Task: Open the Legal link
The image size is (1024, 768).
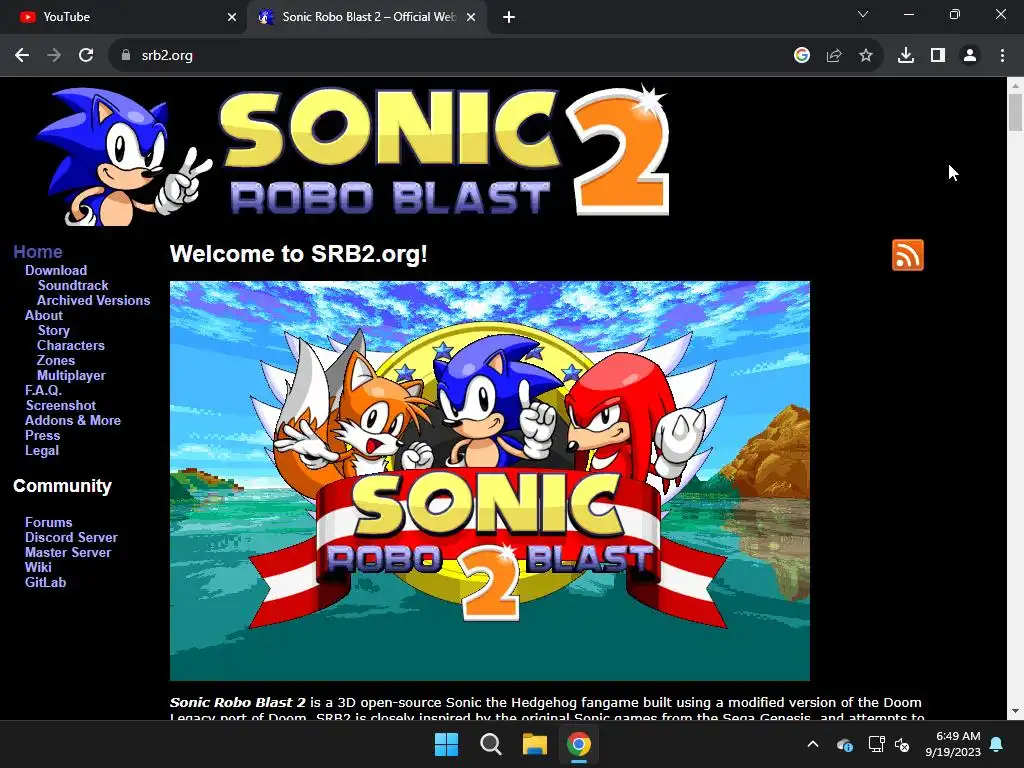Action: coord(42,451)
